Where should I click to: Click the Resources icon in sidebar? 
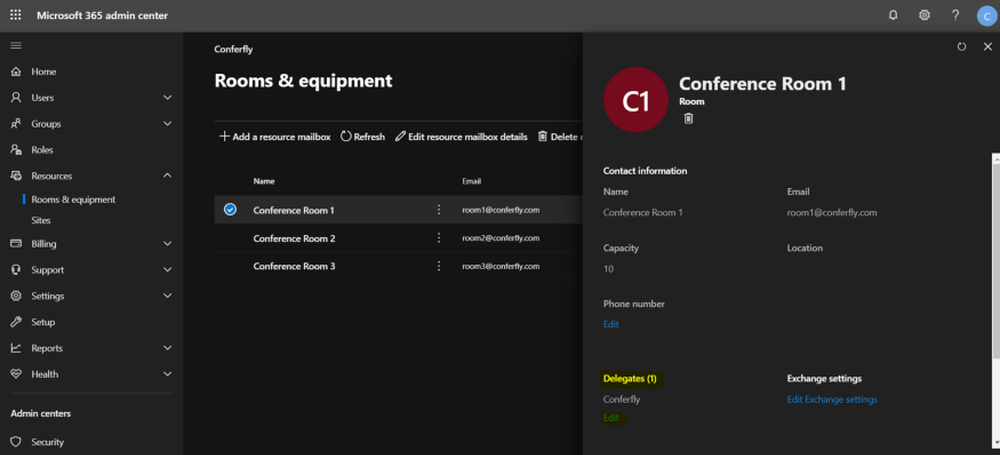[x=16, y=175]
